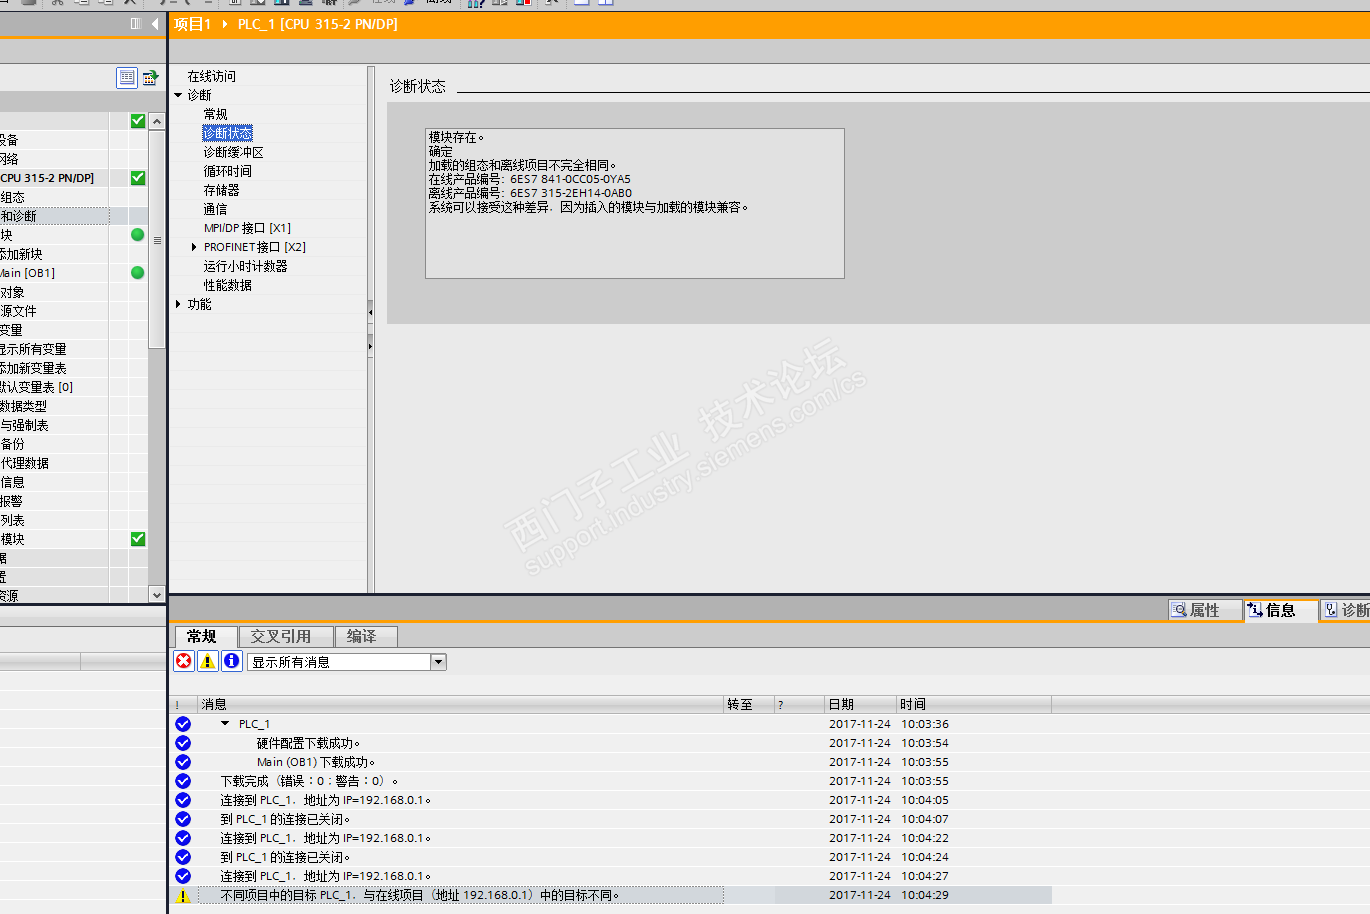Click the green check in the project tree header row
1370x914 pixels.
click(138, 121)
